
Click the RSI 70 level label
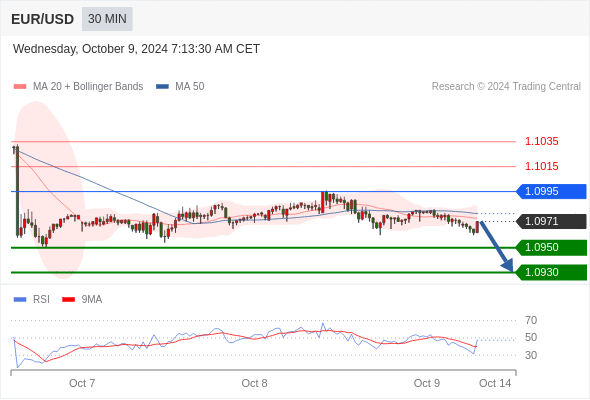pyautogui.click(x=531, y=321)
